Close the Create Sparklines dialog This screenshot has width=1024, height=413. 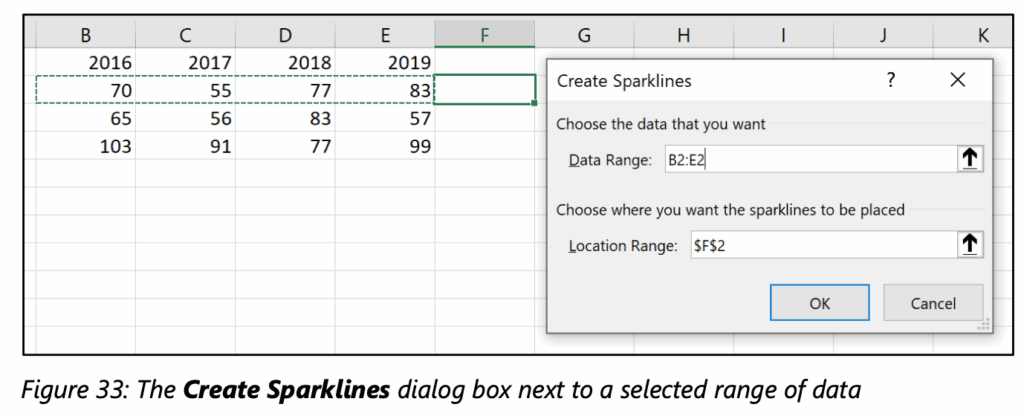957,80
